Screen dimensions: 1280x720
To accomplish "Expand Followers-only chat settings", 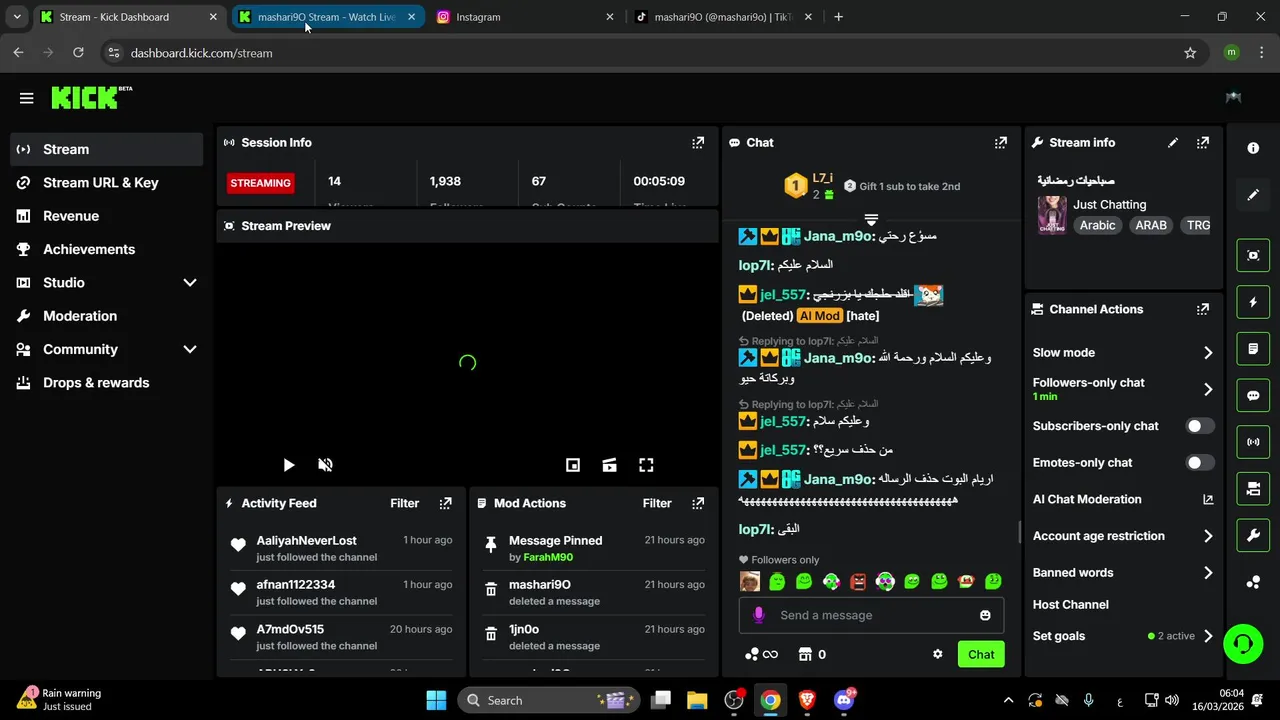I will point(1208,390).
